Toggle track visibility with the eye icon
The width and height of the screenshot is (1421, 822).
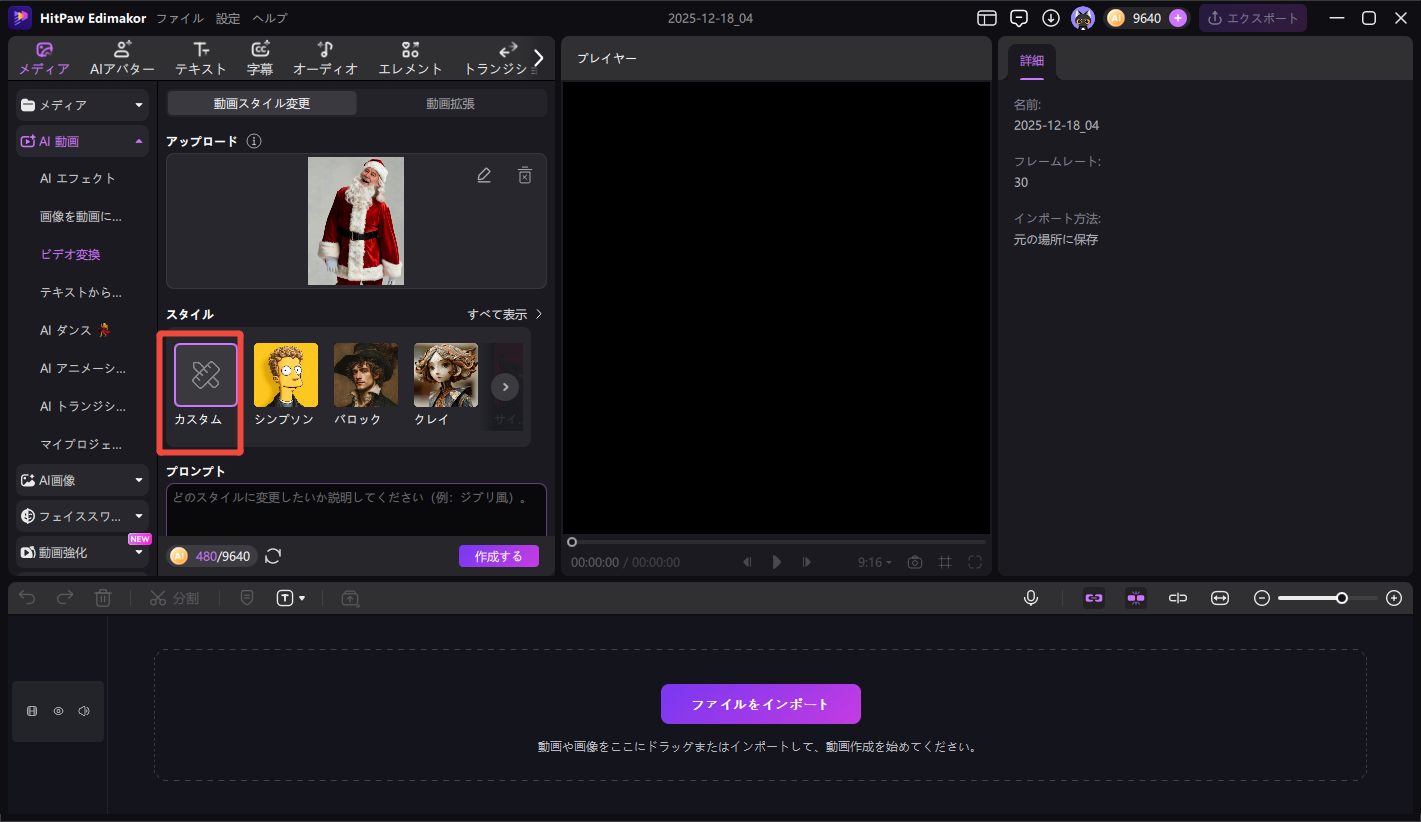coord(58,711)
